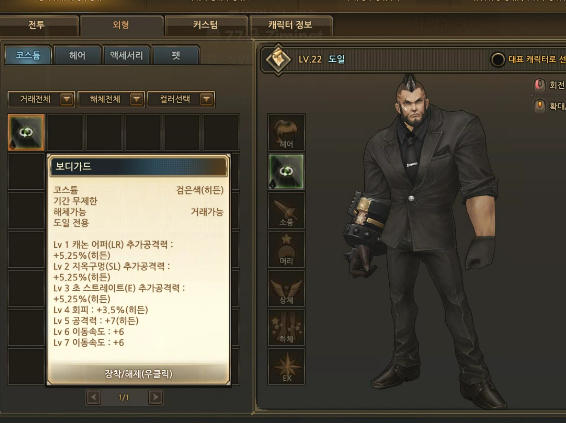The image size is (566, 423).
Task: Open the EX star equipment slot
Action: 286,366
